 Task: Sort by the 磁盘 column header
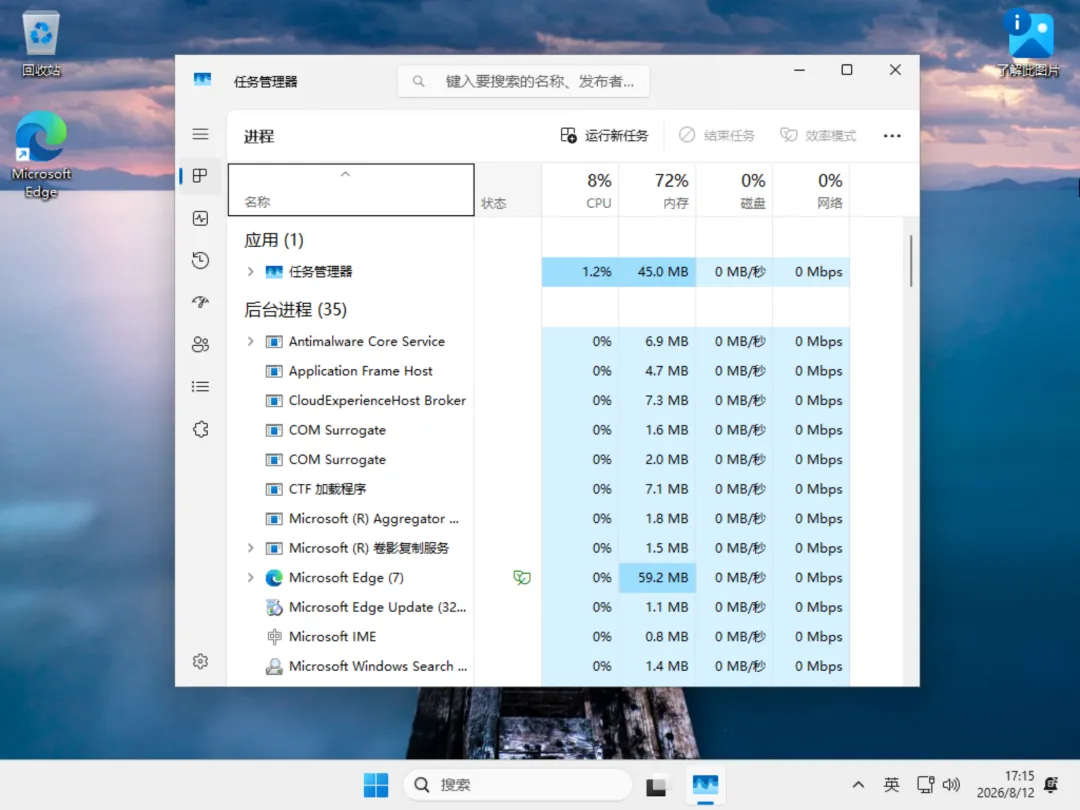[x=735, y=189]
